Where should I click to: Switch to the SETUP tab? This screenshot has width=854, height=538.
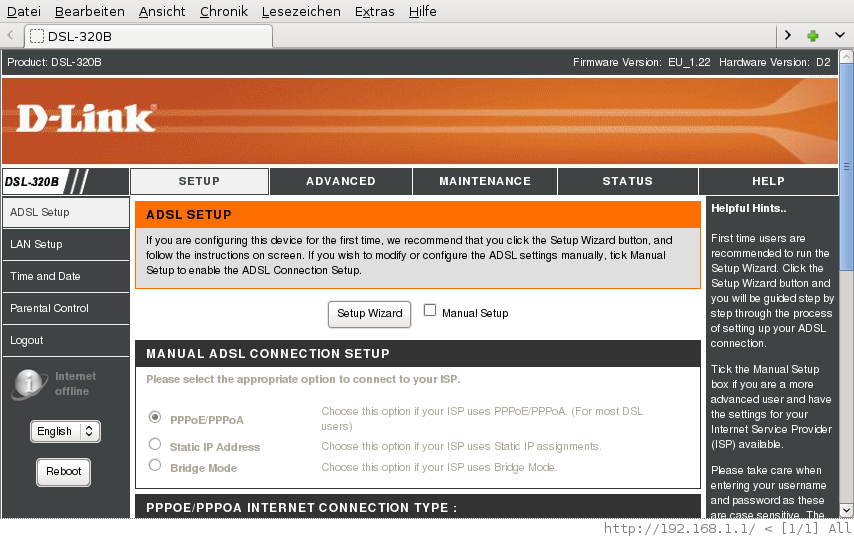199,181
